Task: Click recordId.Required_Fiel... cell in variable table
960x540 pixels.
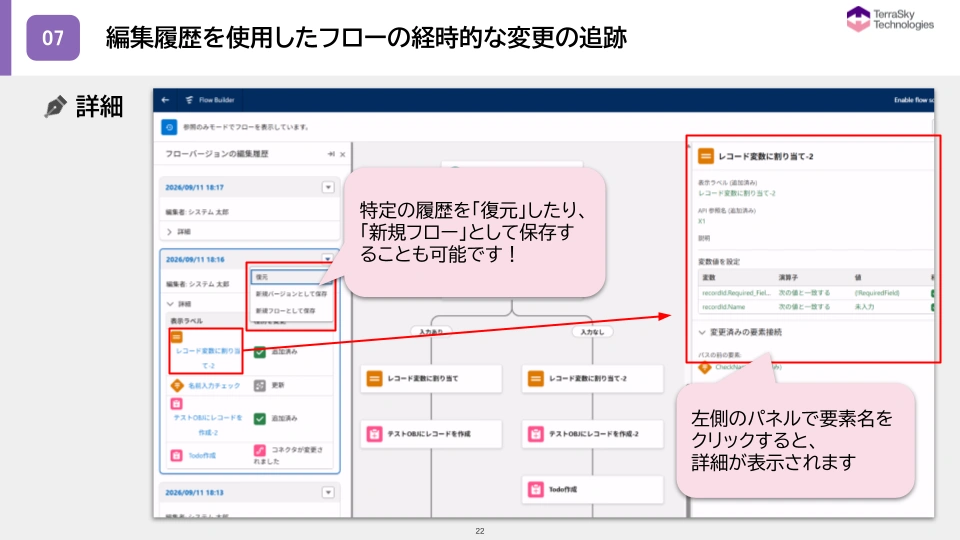Action: coord(737,293)
